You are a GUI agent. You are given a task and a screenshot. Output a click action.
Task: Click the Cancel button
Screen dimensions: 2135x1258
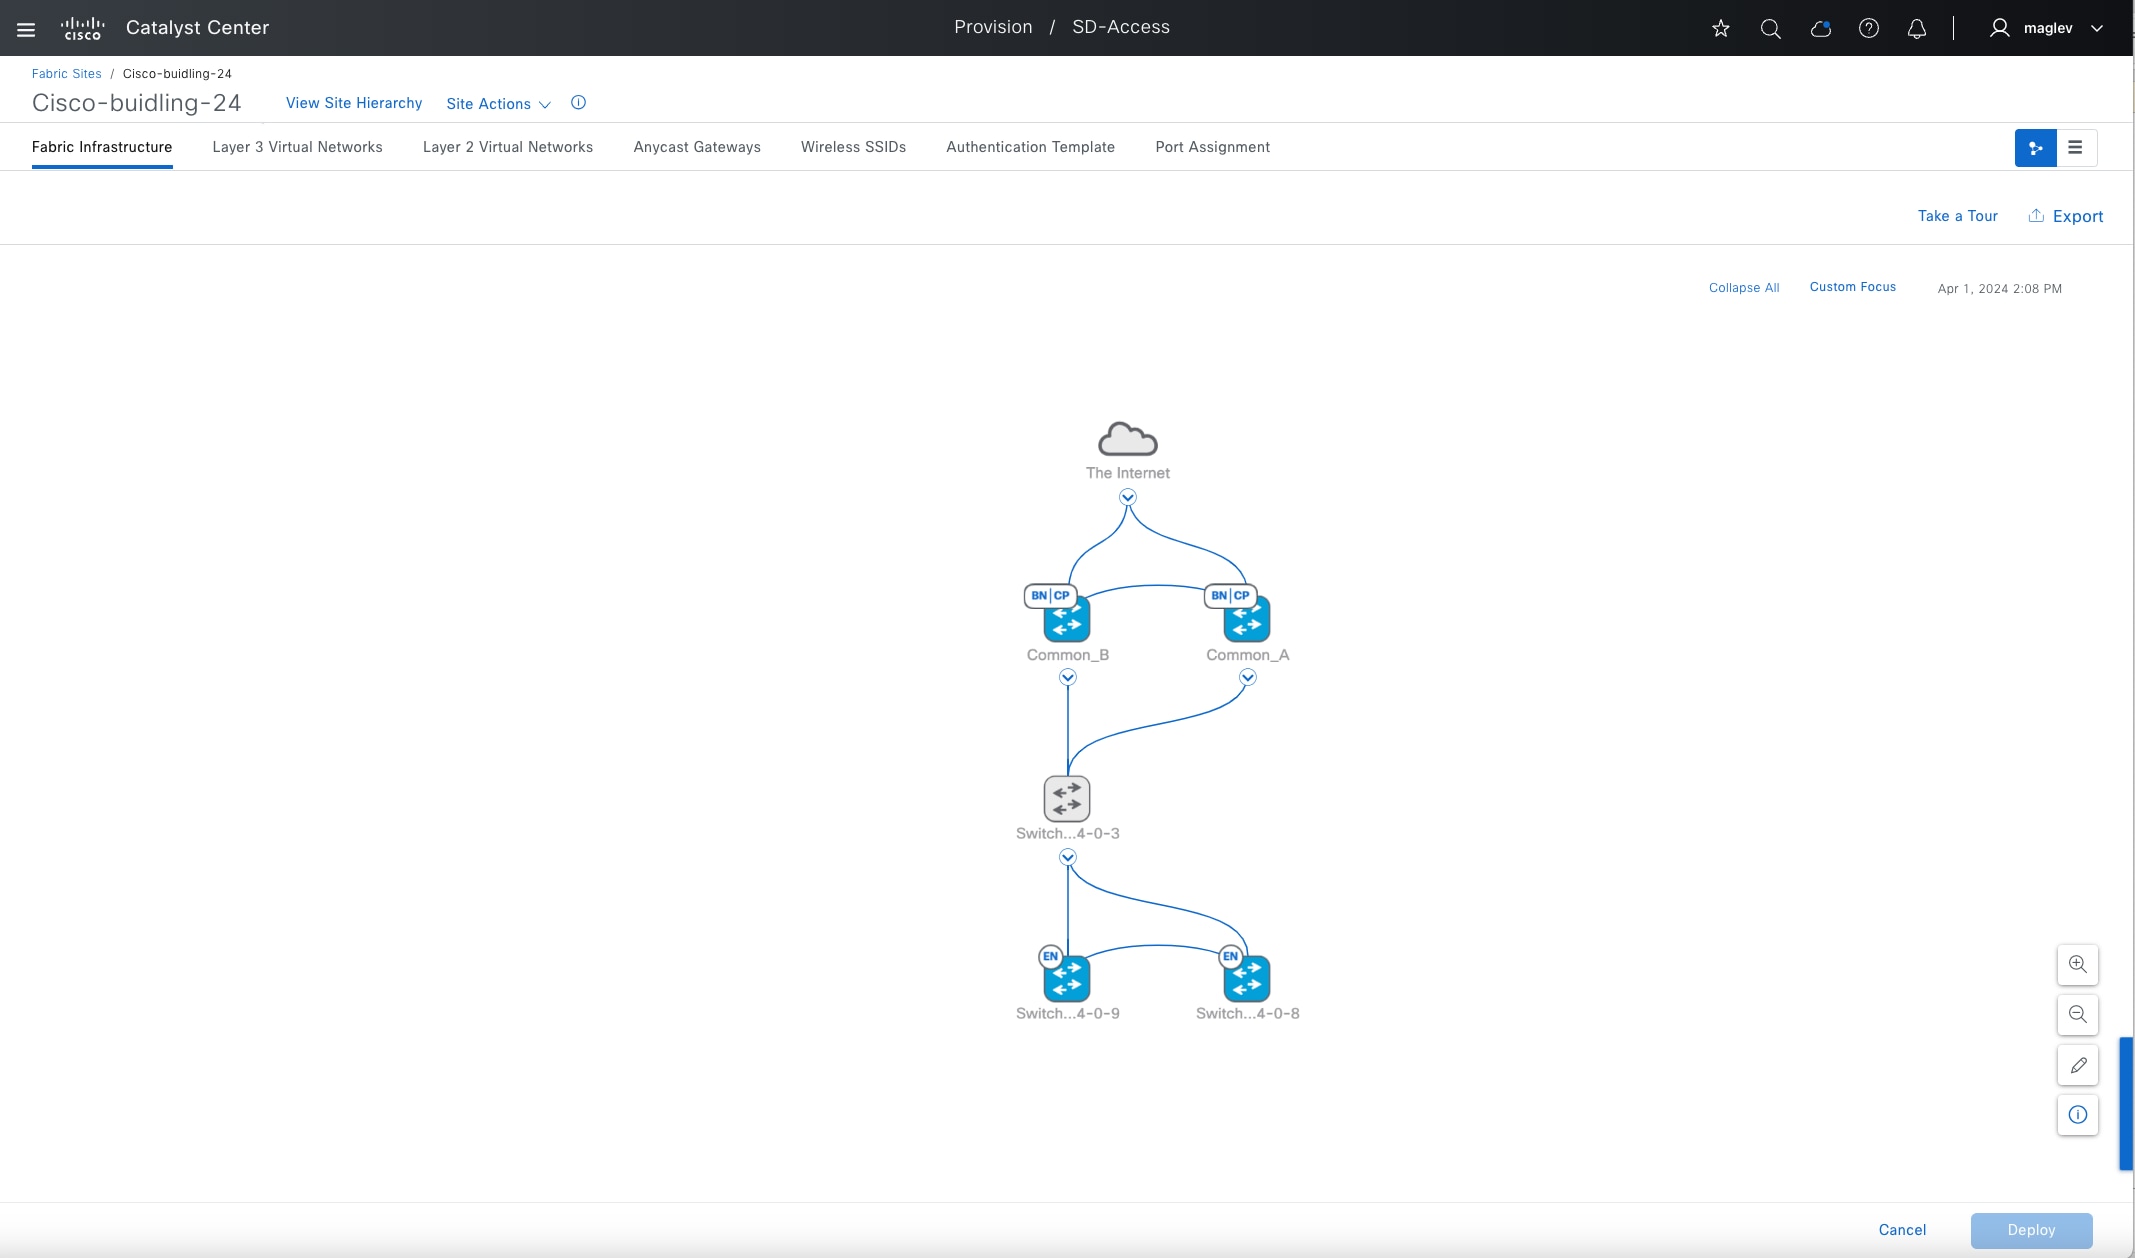point(1901,1230)
